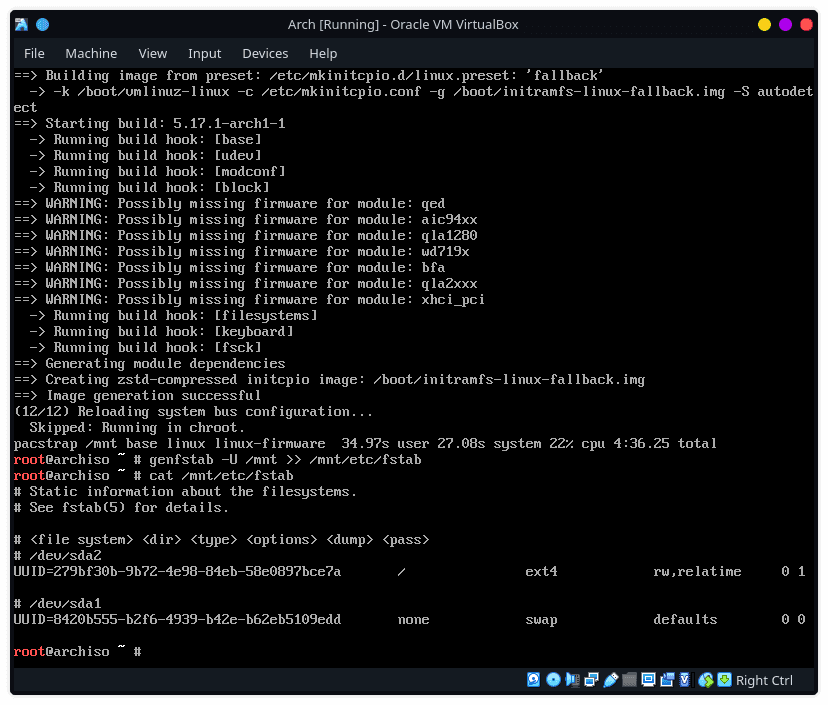This screenshot has width=828, height=705.
Task: Click the hard disk activity status icon
Action: (x=533, y=680)
